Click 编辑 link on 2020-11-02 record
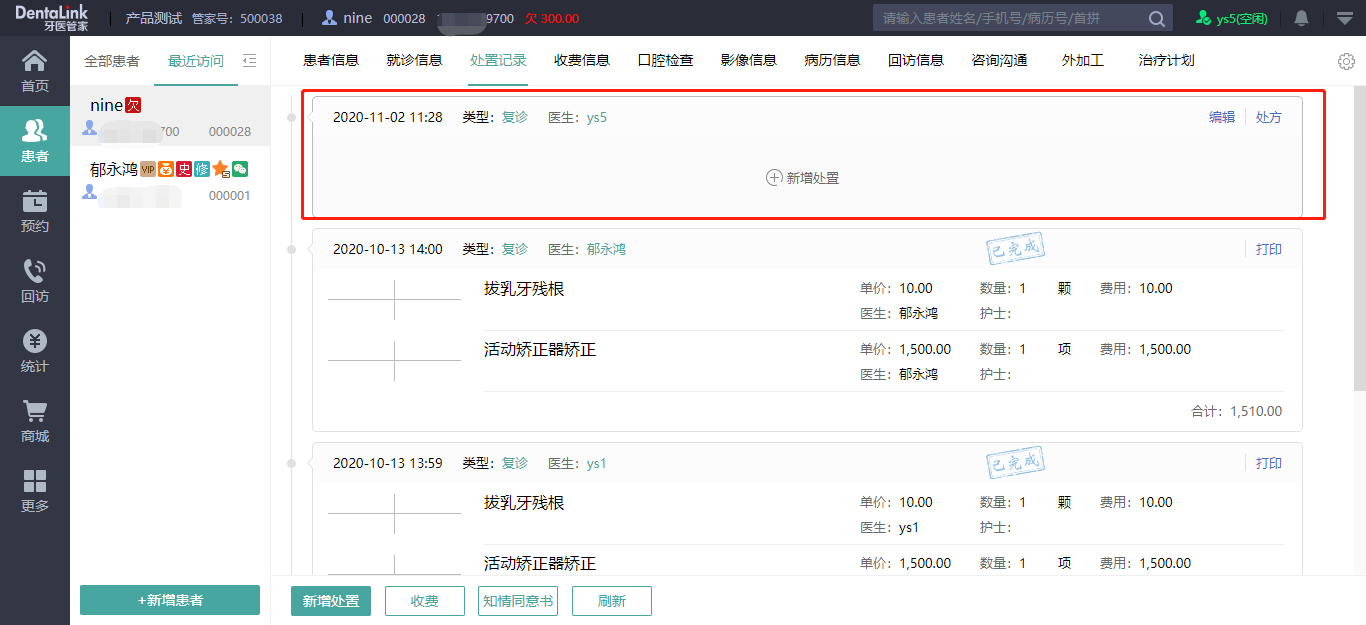Viewport: 1366px width, 625px height. pyautogui.click(x=1222, y=117)
